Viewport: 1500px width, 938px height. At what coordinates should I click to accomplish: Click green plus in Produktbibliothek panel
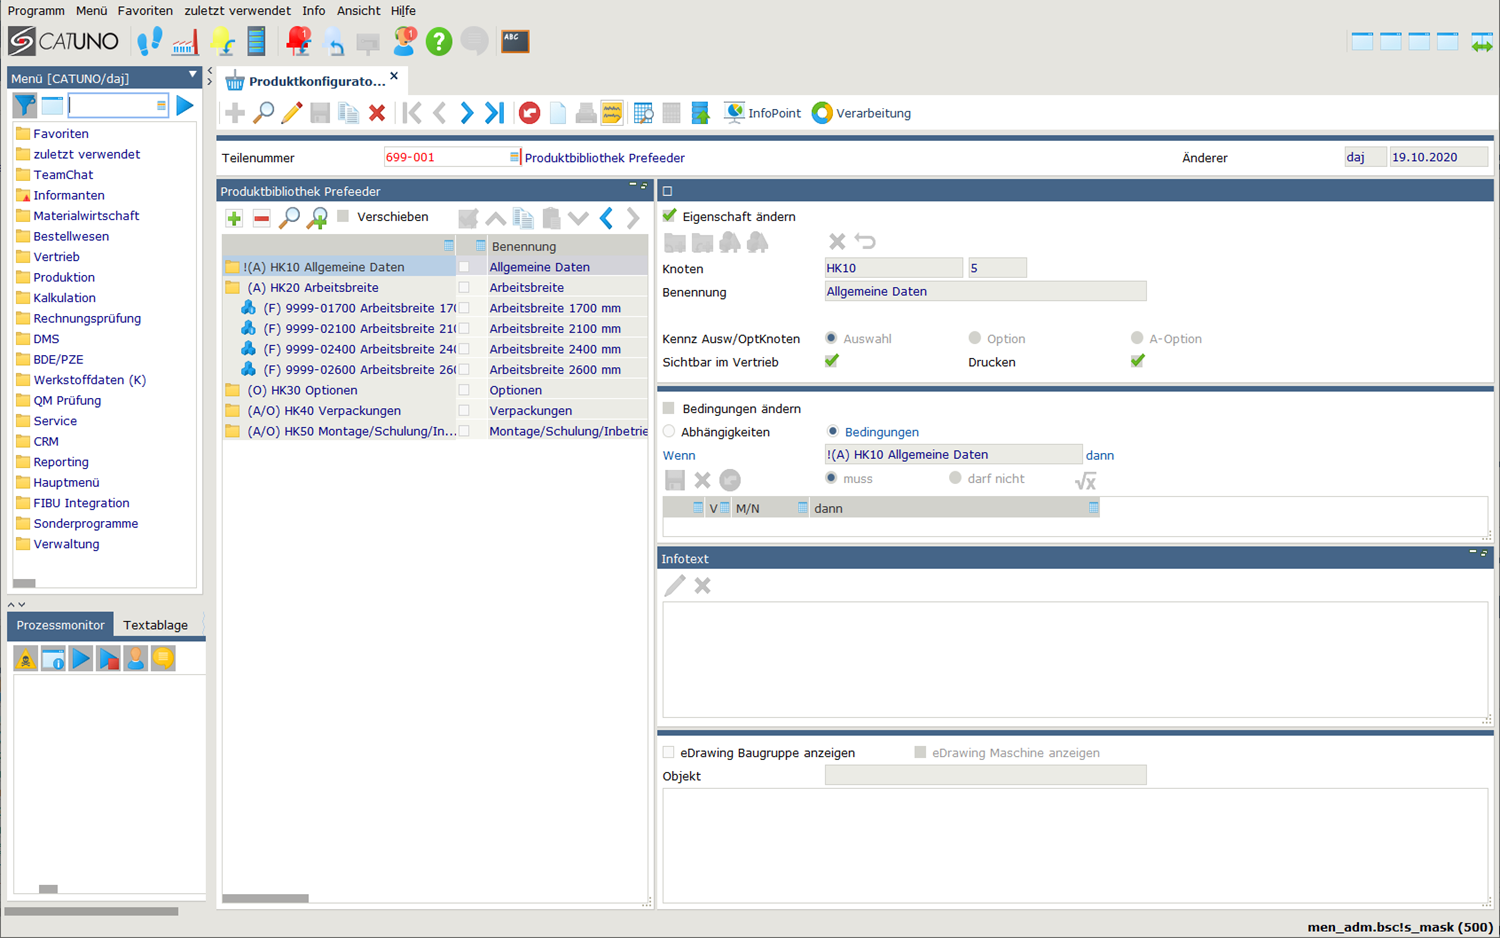[234, 218]
